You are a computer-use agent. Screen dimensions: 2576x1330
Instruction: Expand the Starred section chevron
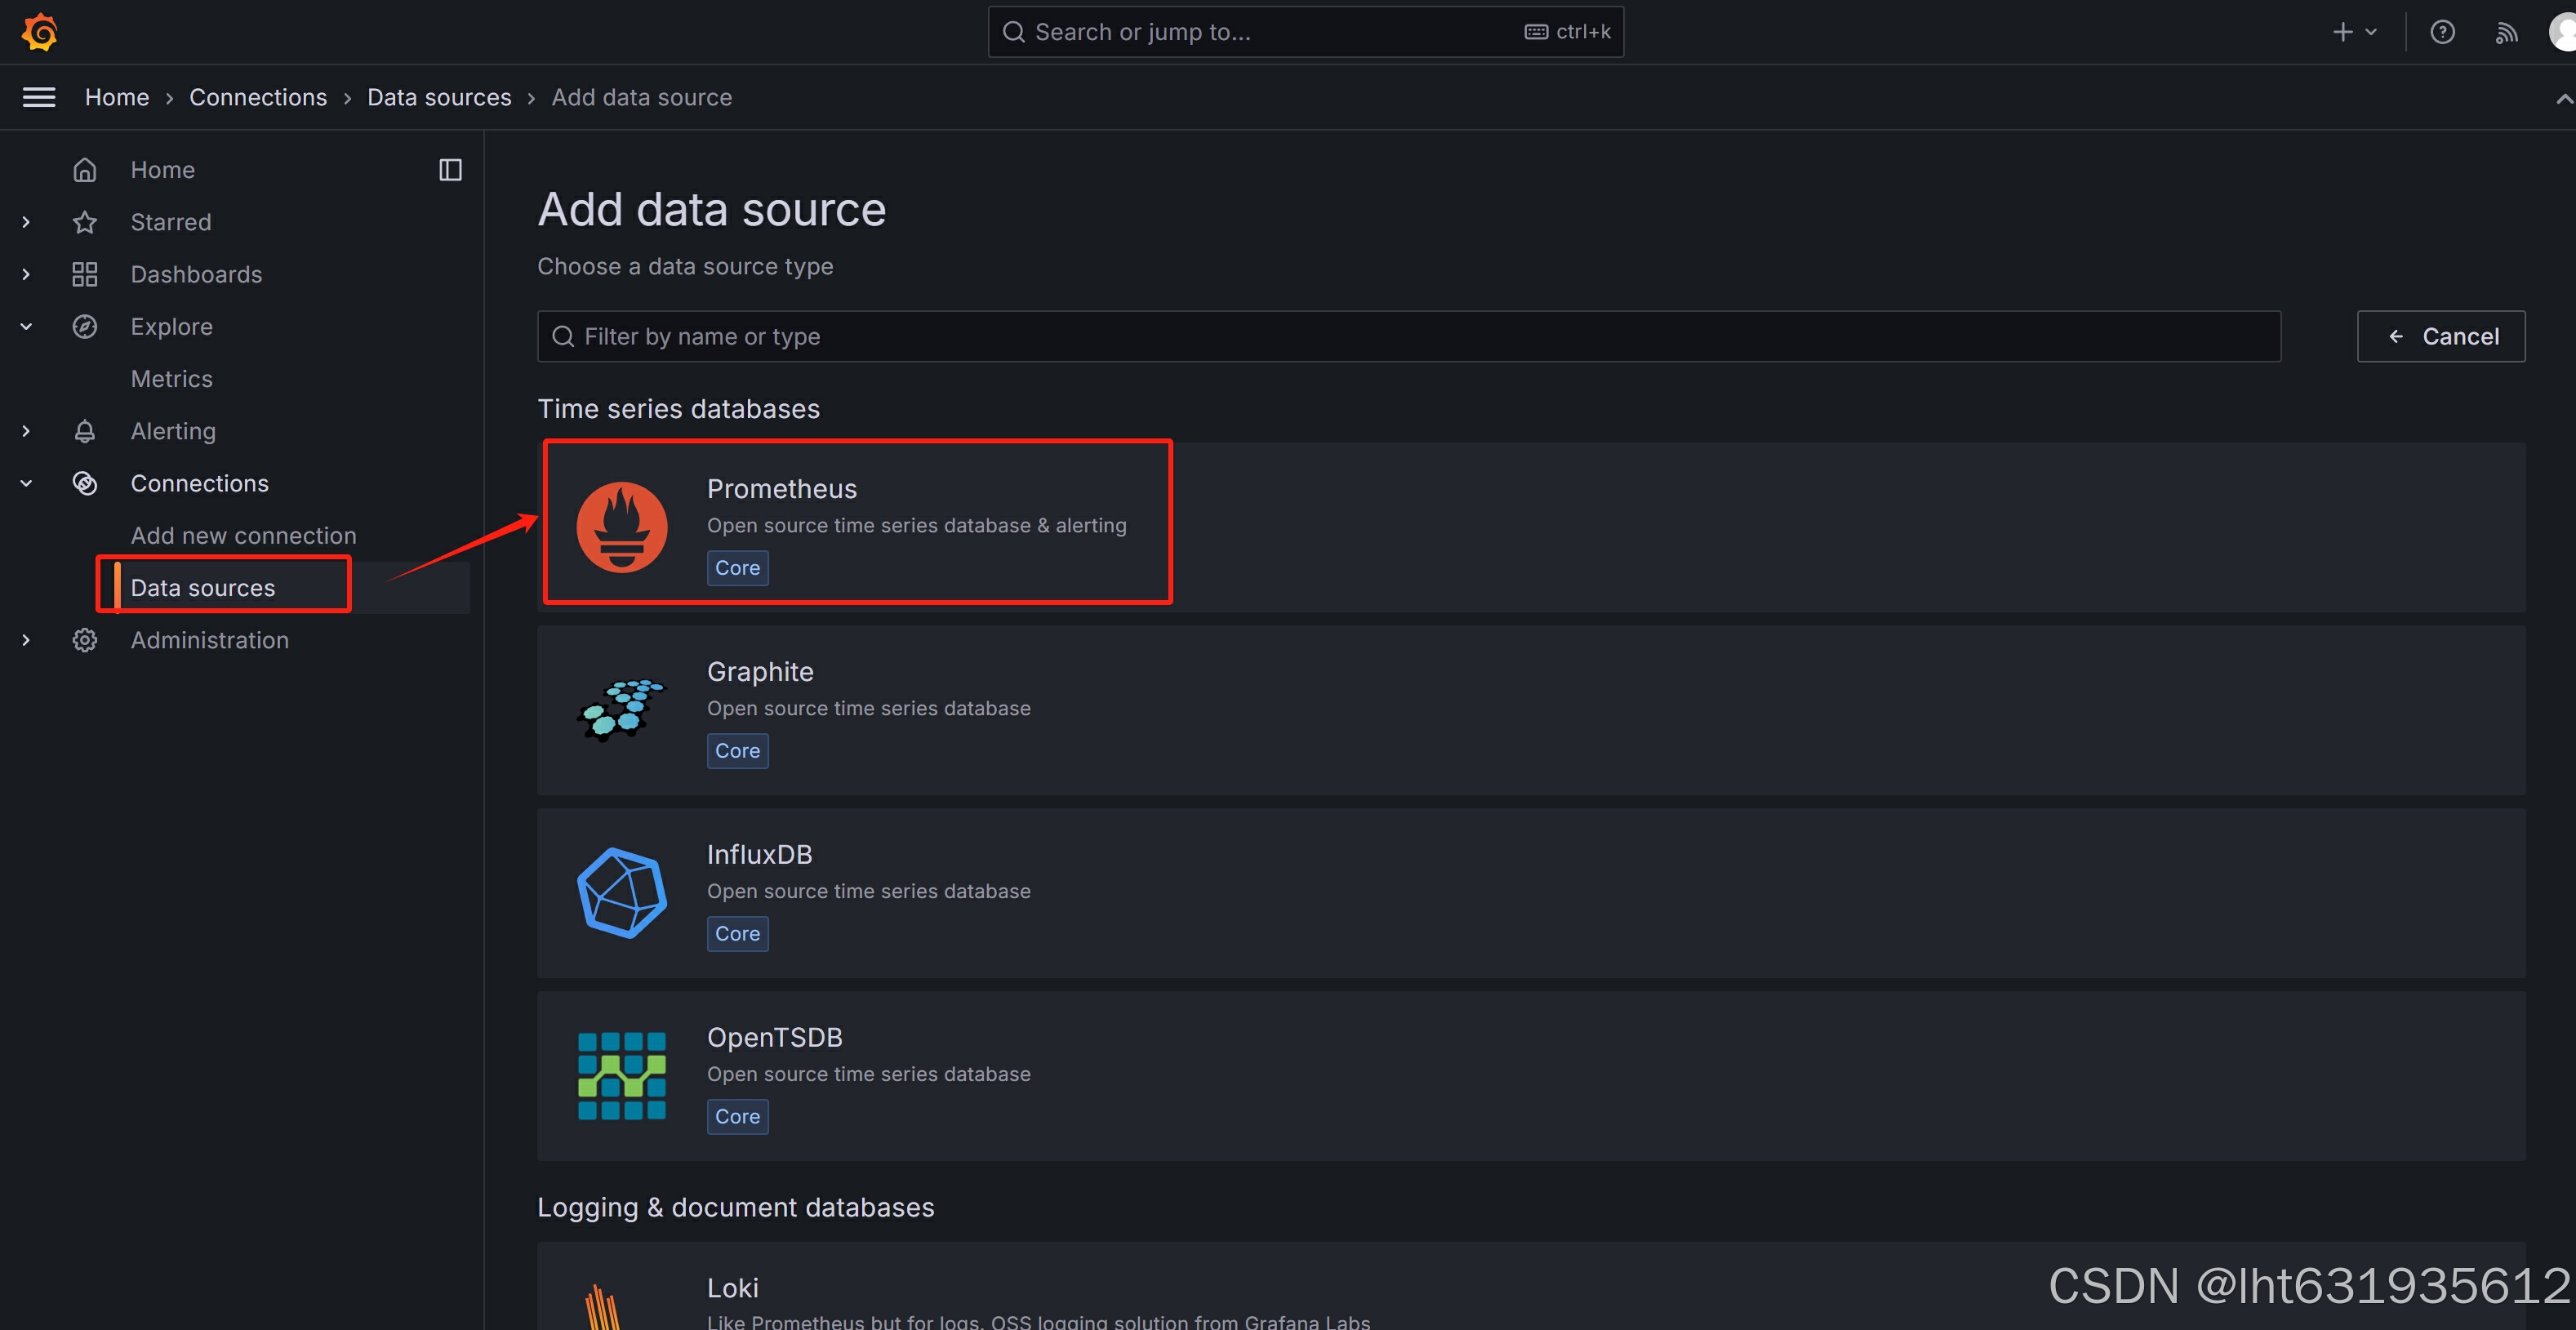point(26,222)
